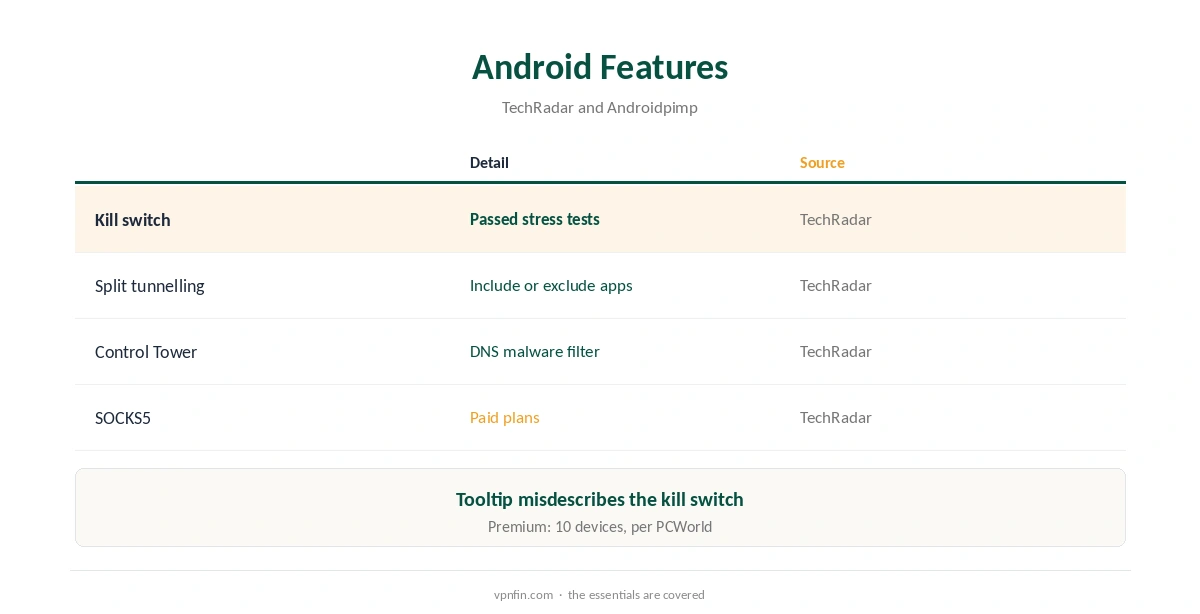1200x614 pixels.
Task: Click TechRadar source in SOCKS5 row
Action: click(x=836, y=417)
